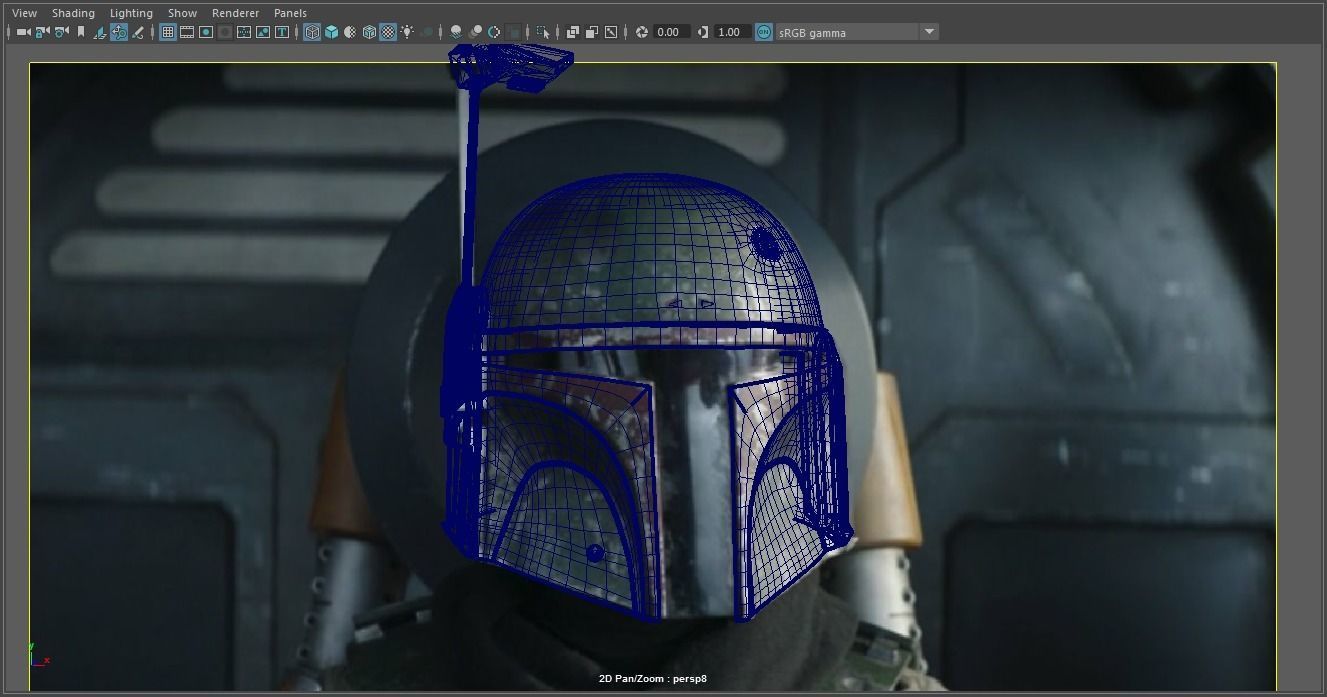
Task: Click the Multisample Anti-aliasing icon
Action: [x=494, y=32]
